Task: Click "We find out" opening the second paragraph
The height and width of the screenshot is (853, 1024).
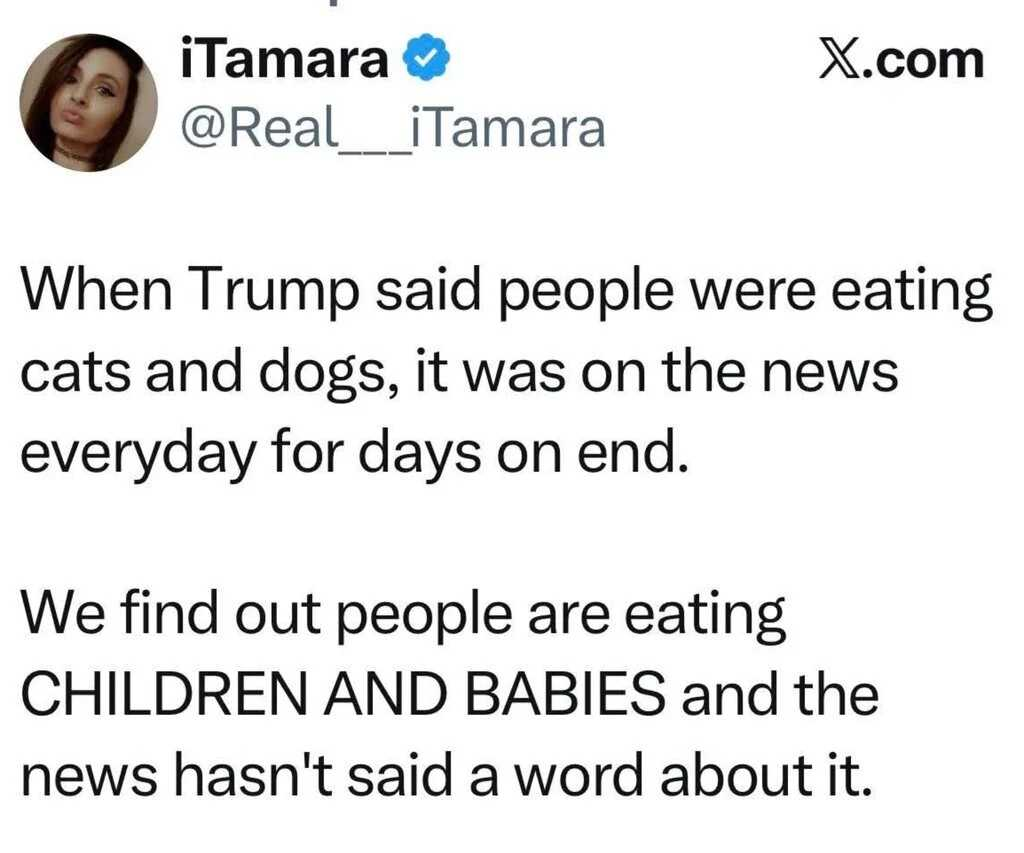Action: coord(172,613)
